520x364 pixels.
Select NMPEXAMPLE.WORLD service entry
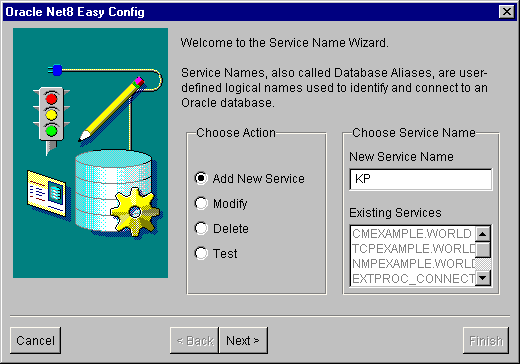tap(413, 264)
